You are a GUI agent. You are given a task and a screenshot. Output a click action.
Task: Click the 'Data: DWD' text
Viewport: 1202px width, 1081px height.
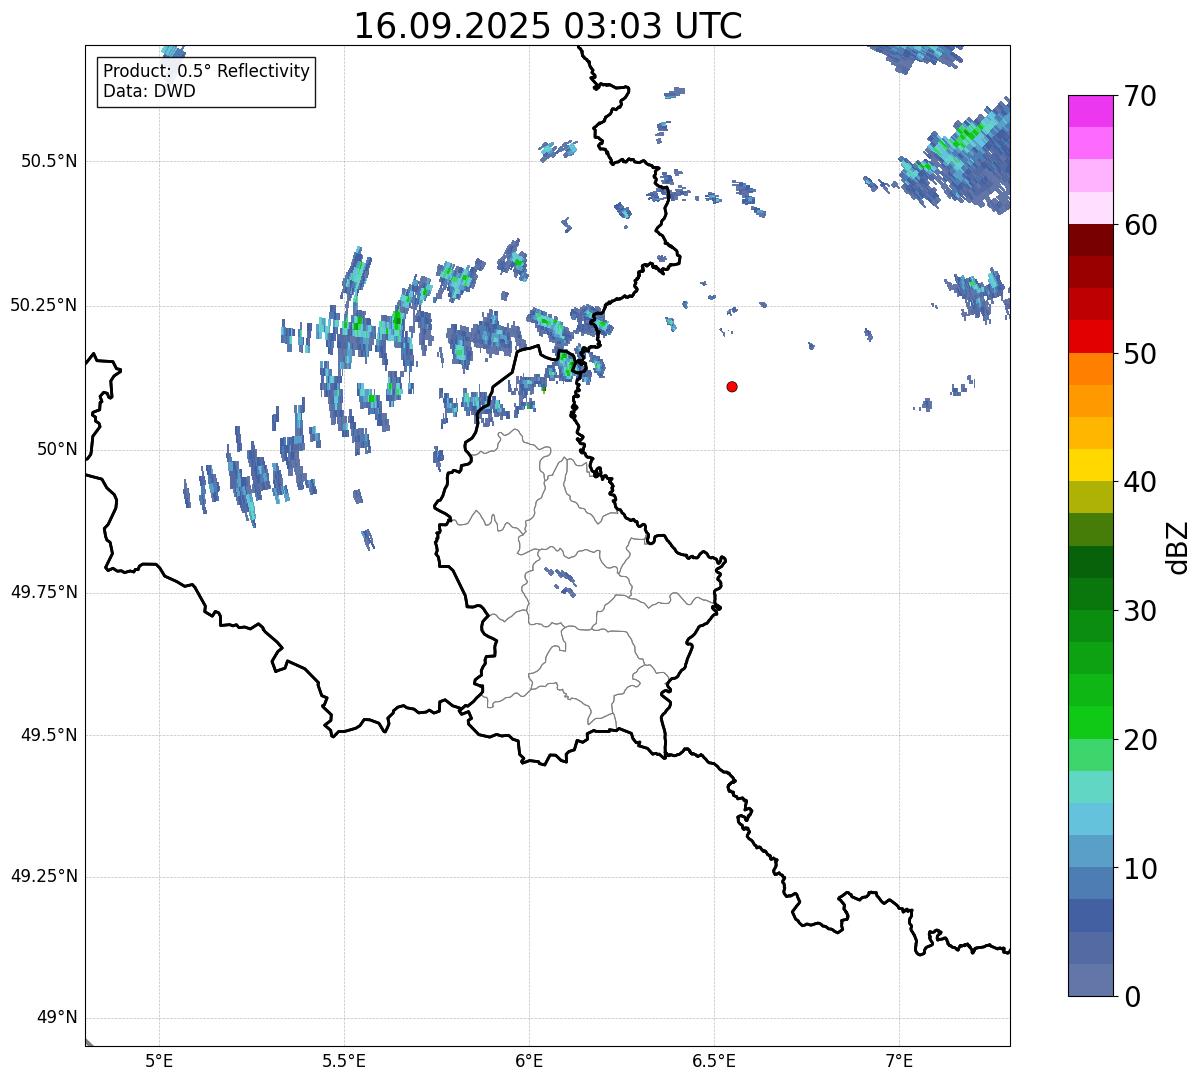tap(149, 91)
